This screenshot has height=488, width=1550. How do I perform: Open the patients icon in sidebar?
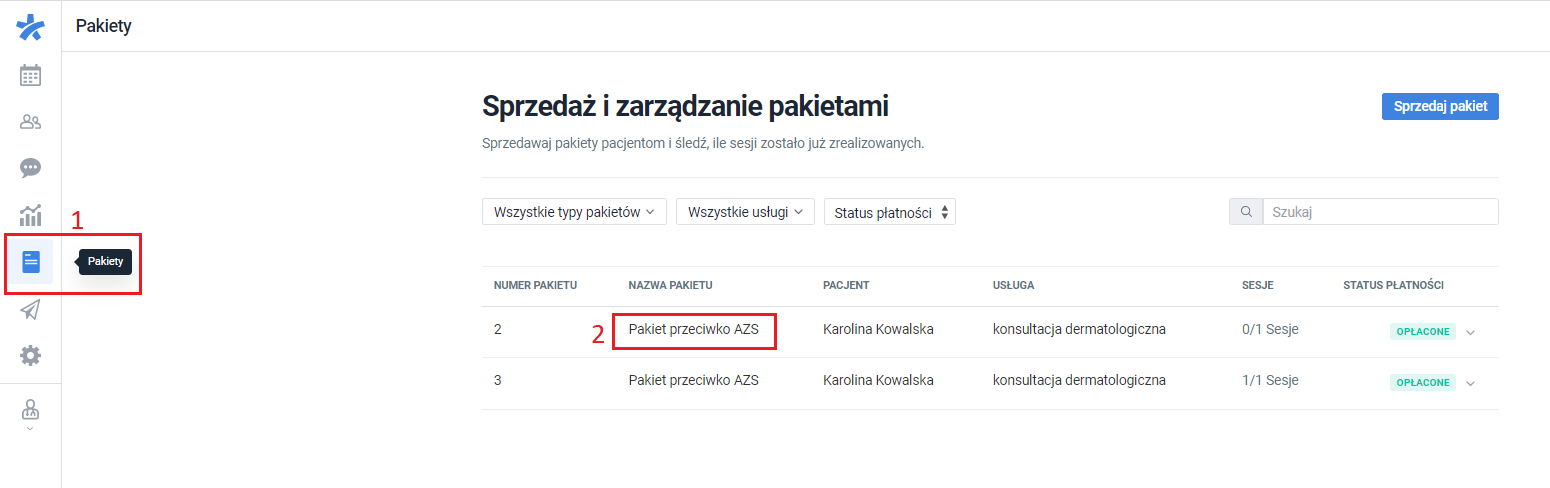tap(31, 122)
